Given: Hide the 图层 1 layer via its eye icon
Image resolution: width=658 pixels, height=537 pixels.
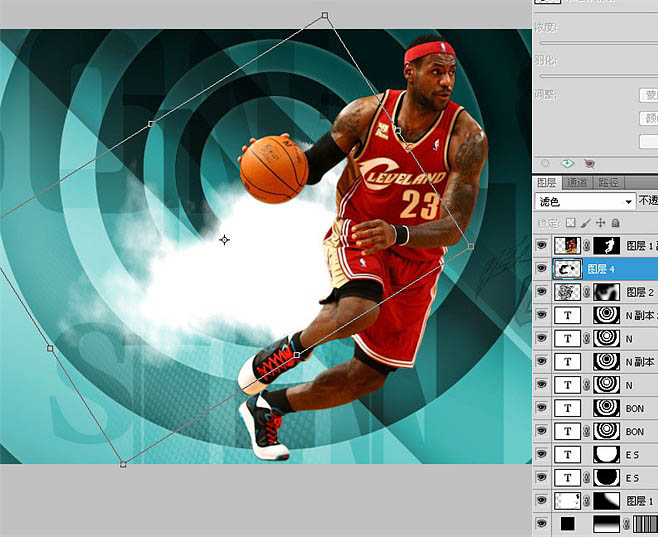Looking at the screenshot, I should (x=542, y=501).
